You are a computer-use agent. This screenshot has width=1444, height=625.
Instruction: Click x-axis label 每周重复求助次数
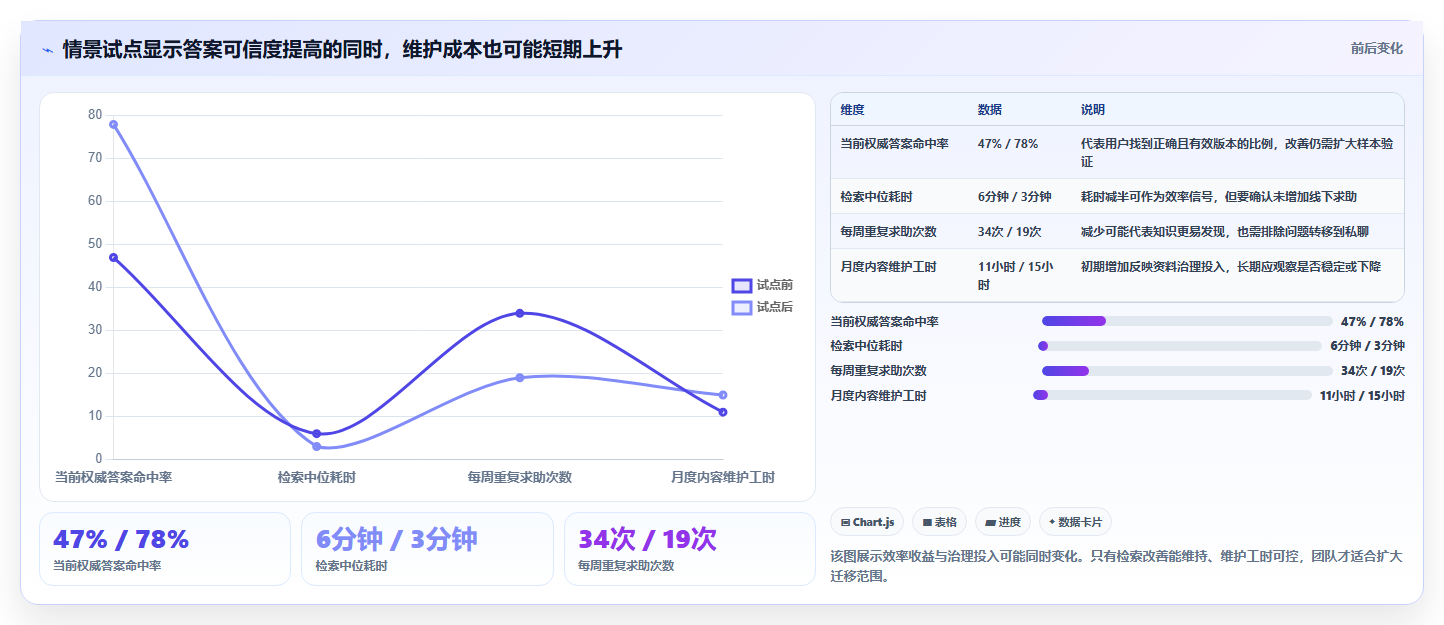pyautogui.click(x=520, y=477)
